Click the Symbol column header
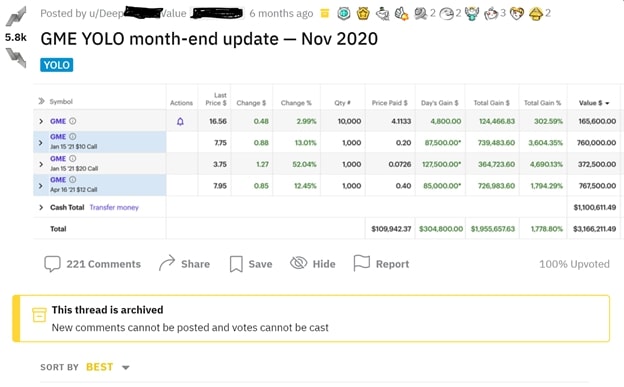 61,102
